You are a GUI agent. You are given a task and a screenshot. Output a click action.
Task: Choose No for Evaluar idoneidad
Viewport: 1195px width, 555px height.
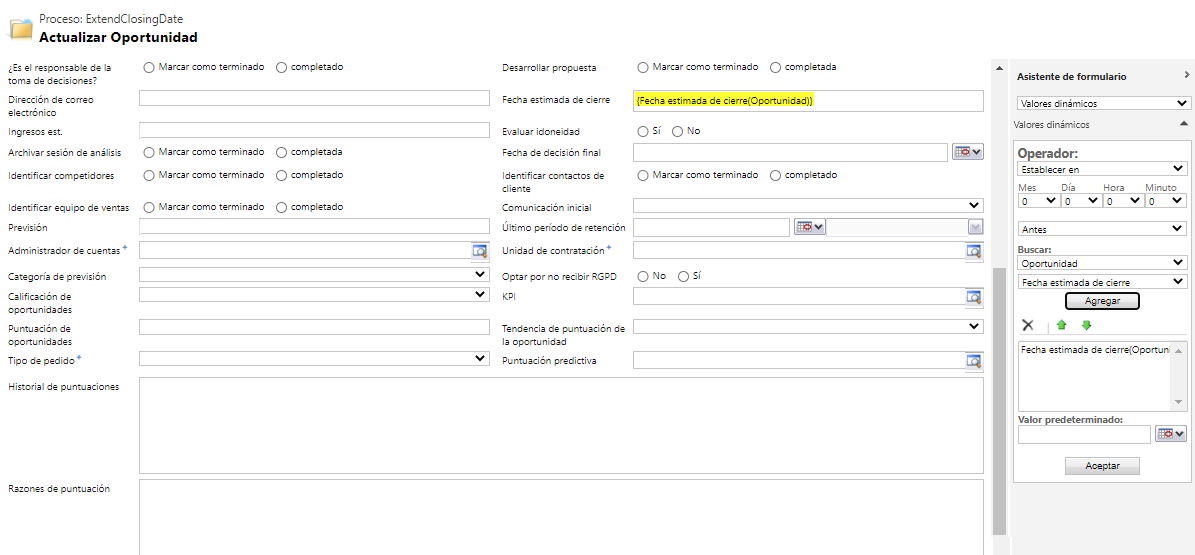tap(678, 131)
